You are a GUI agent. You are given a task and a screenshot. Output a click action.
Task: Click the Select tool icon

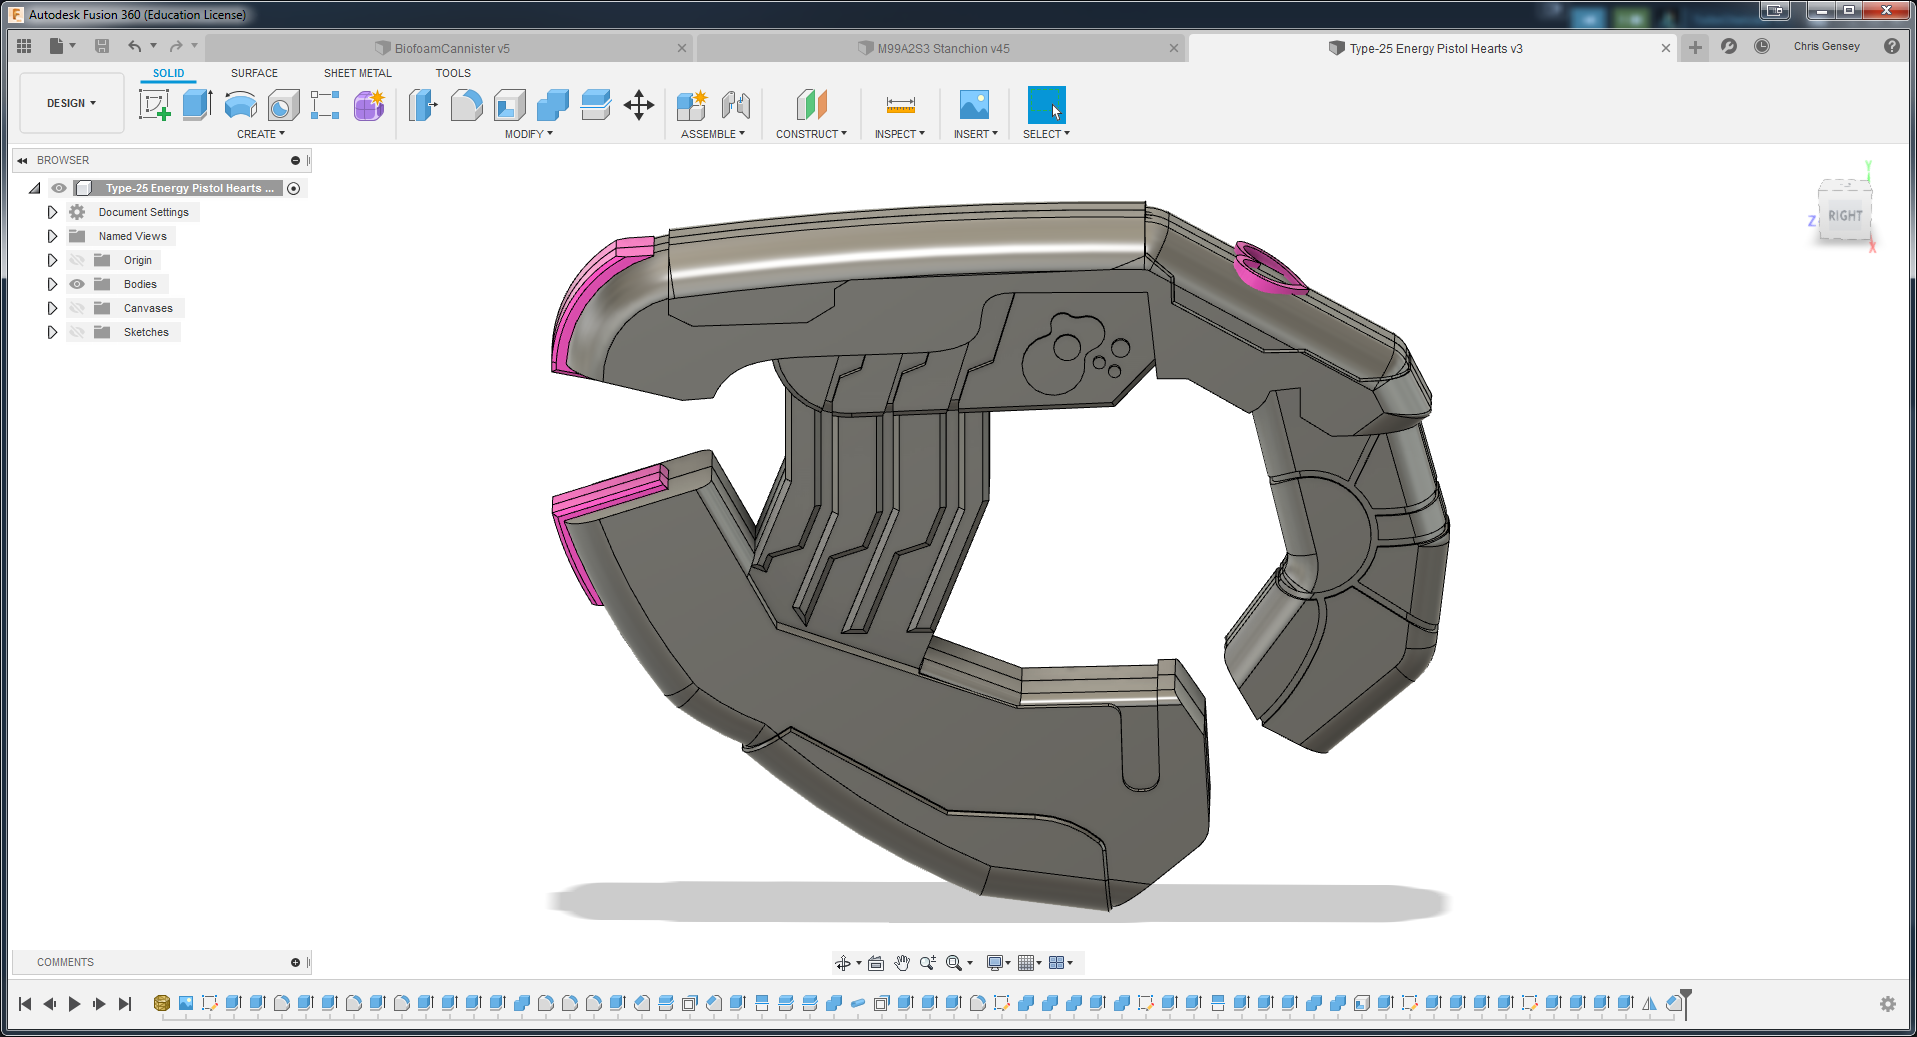pyautogui.click(x=1046, y=105)
